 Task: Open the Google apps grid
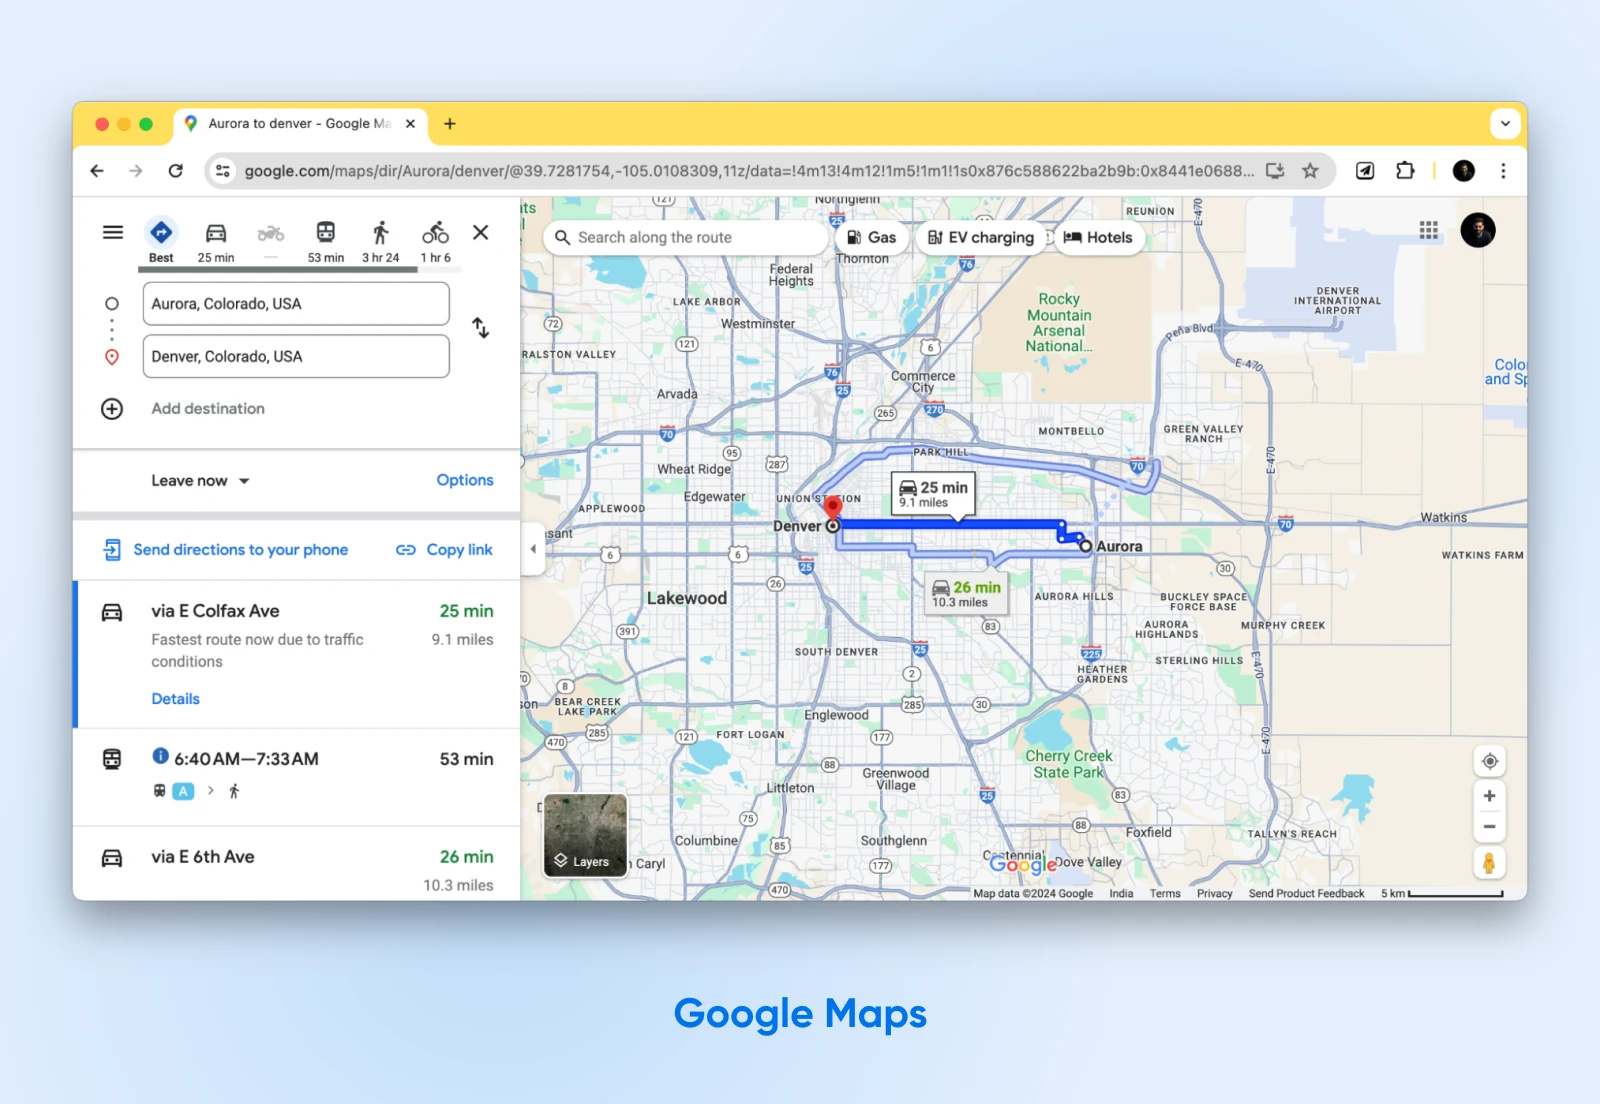(1429, 231)
